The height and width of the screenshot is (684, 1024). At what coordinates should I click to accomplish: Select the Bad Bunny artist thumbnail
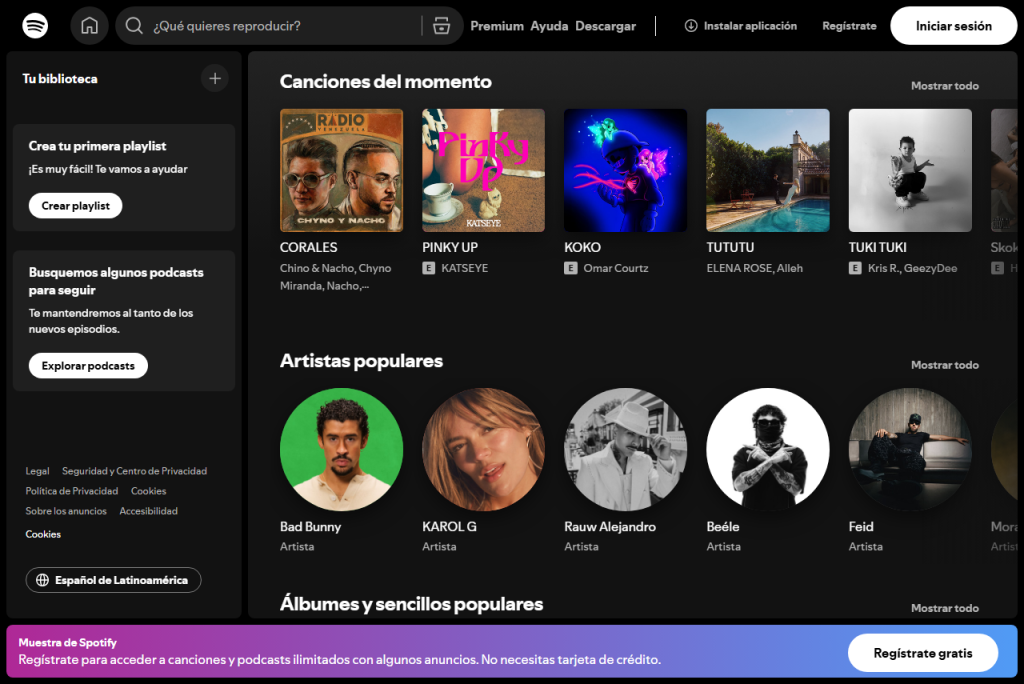[x=341, y=449]
